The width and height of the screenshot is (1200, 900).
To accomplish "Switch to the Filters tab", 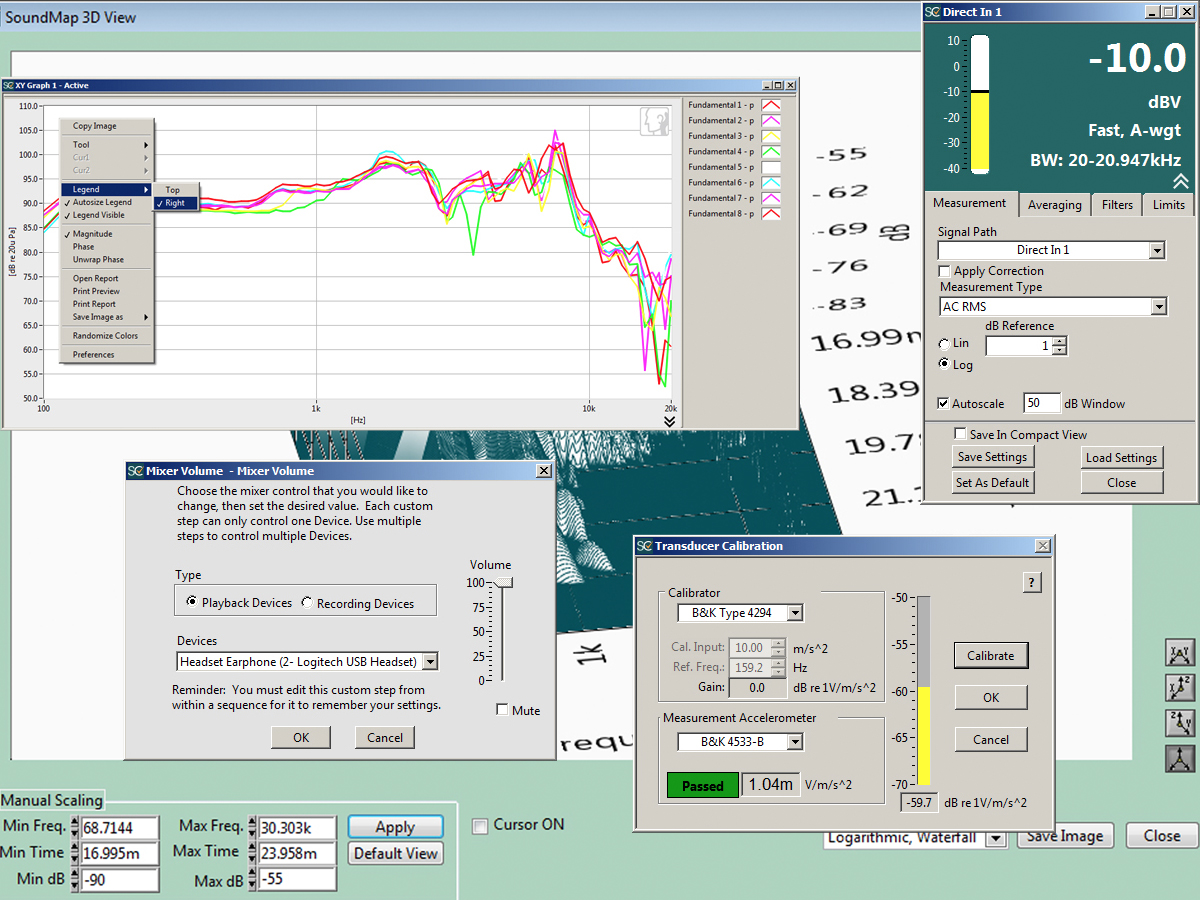I will [1117, 205].
